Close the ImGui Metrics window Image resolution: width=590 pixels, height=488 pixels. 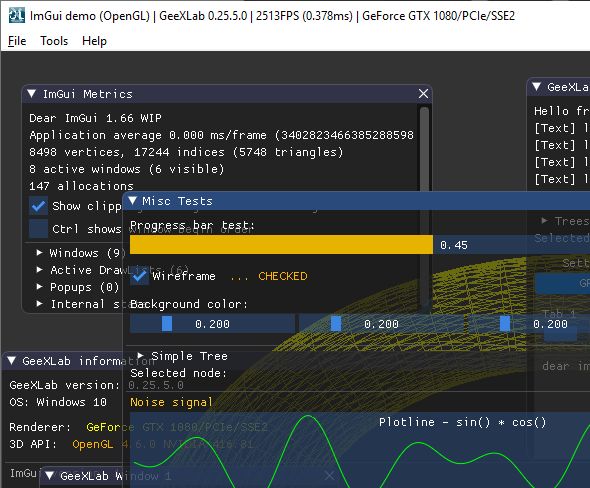point(423,94)
